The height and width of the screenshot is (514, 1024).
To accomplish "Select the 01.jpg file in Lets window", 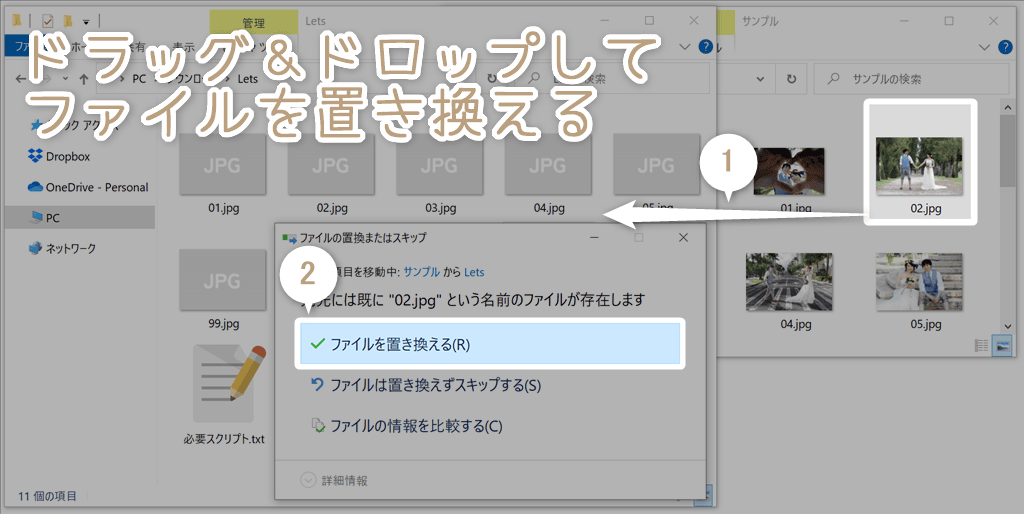I will (x=223, y=174).
